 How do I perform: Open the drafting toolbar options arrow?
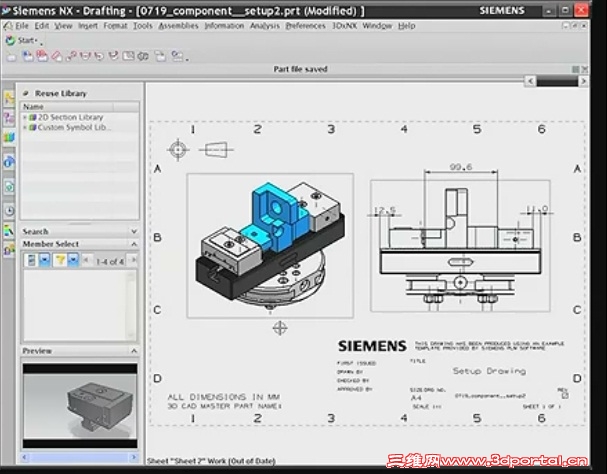click(x=188, y=59)
